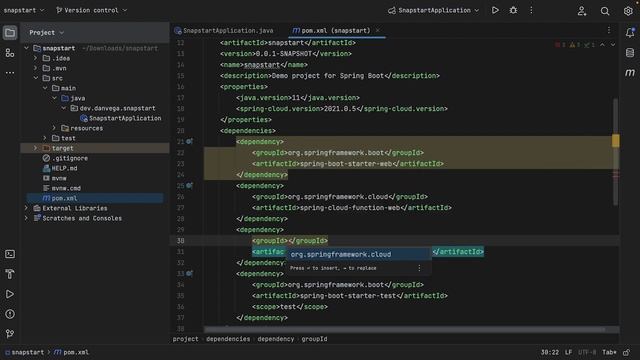Expand the test folder
The height and width of the screenshot is (360, 640).
[45, 138]
